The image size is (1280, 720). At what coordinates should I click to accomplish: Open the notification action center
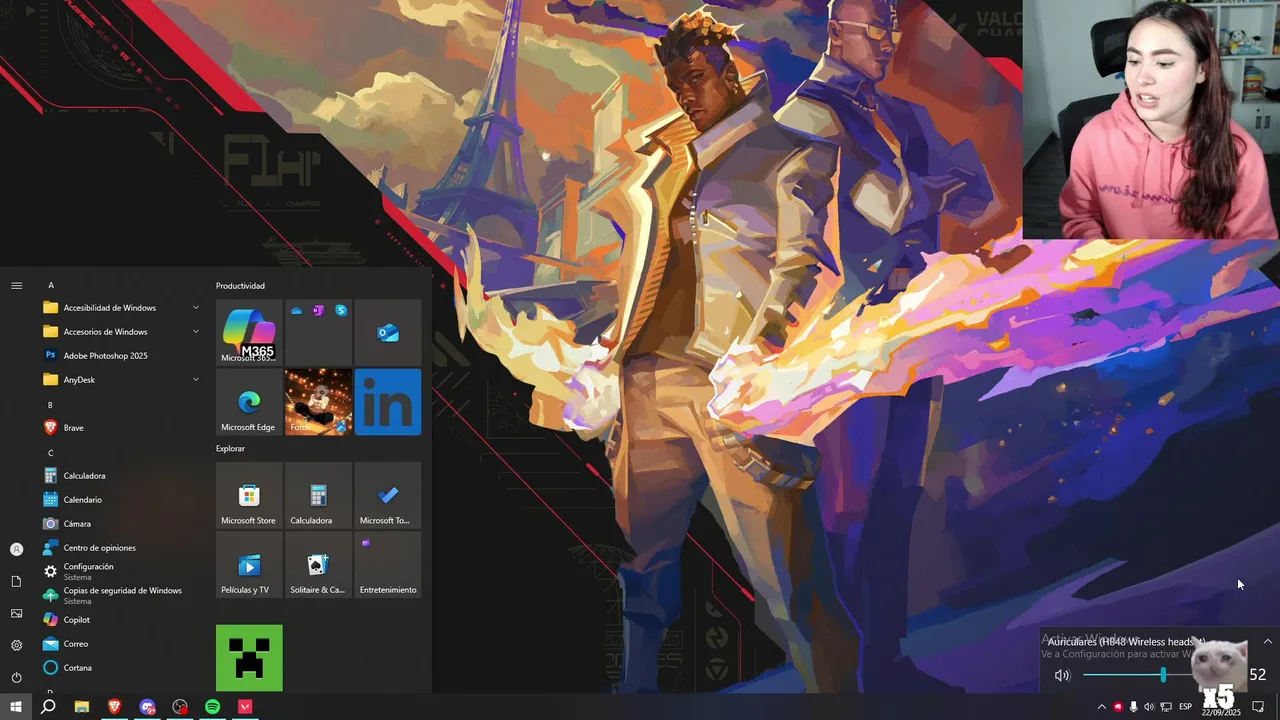(1259, 707)
